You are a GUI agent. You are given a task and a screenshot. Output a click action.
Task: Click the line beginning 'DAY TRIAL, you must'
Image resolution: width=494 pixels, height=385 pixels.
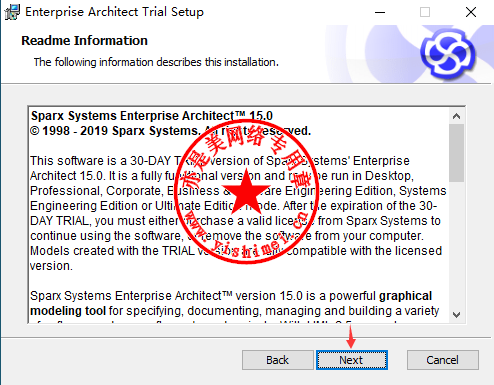(235, 221)
